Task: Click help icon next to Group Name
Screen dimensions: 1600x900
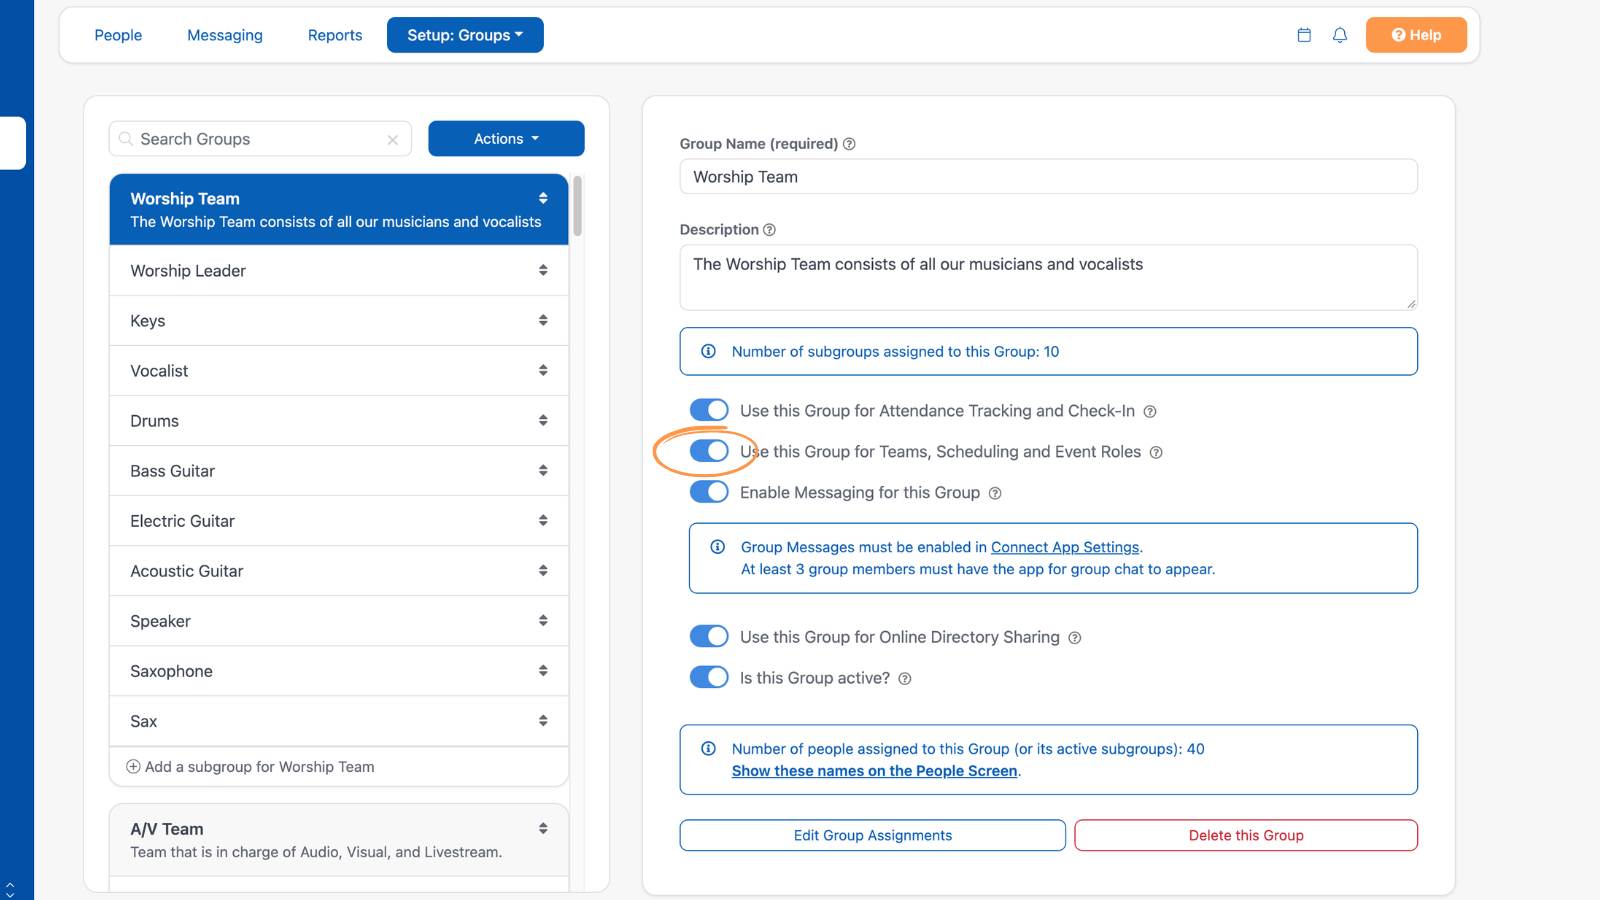Action: click(849, 144)
